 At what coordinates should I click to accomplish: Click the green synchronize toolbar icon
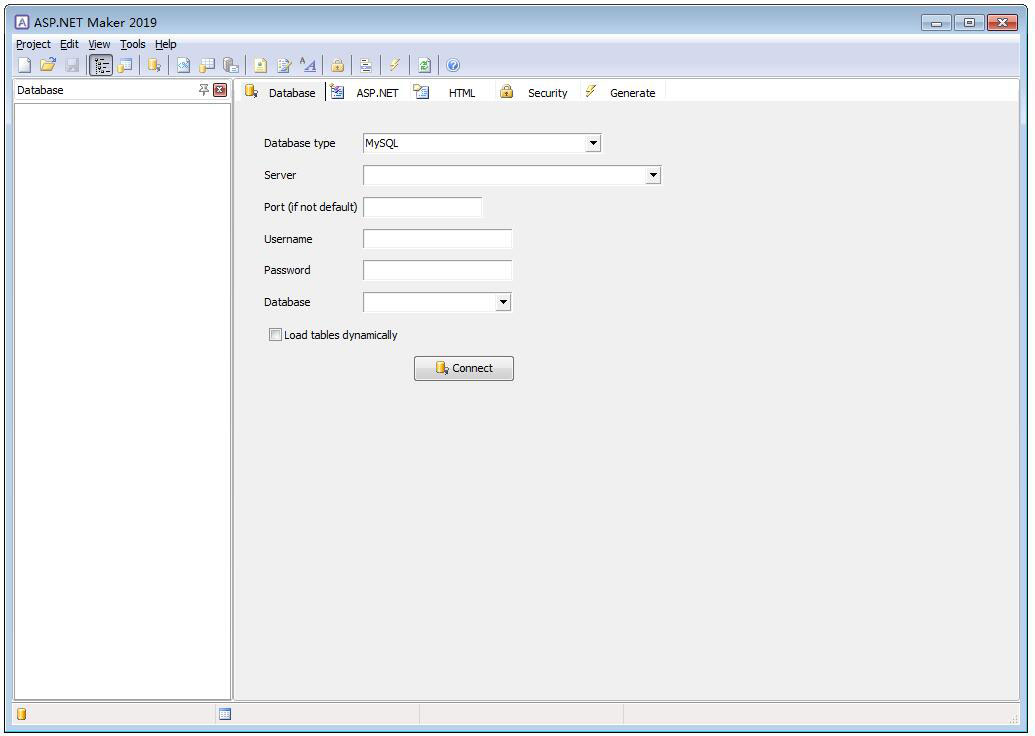coord(424,65)
